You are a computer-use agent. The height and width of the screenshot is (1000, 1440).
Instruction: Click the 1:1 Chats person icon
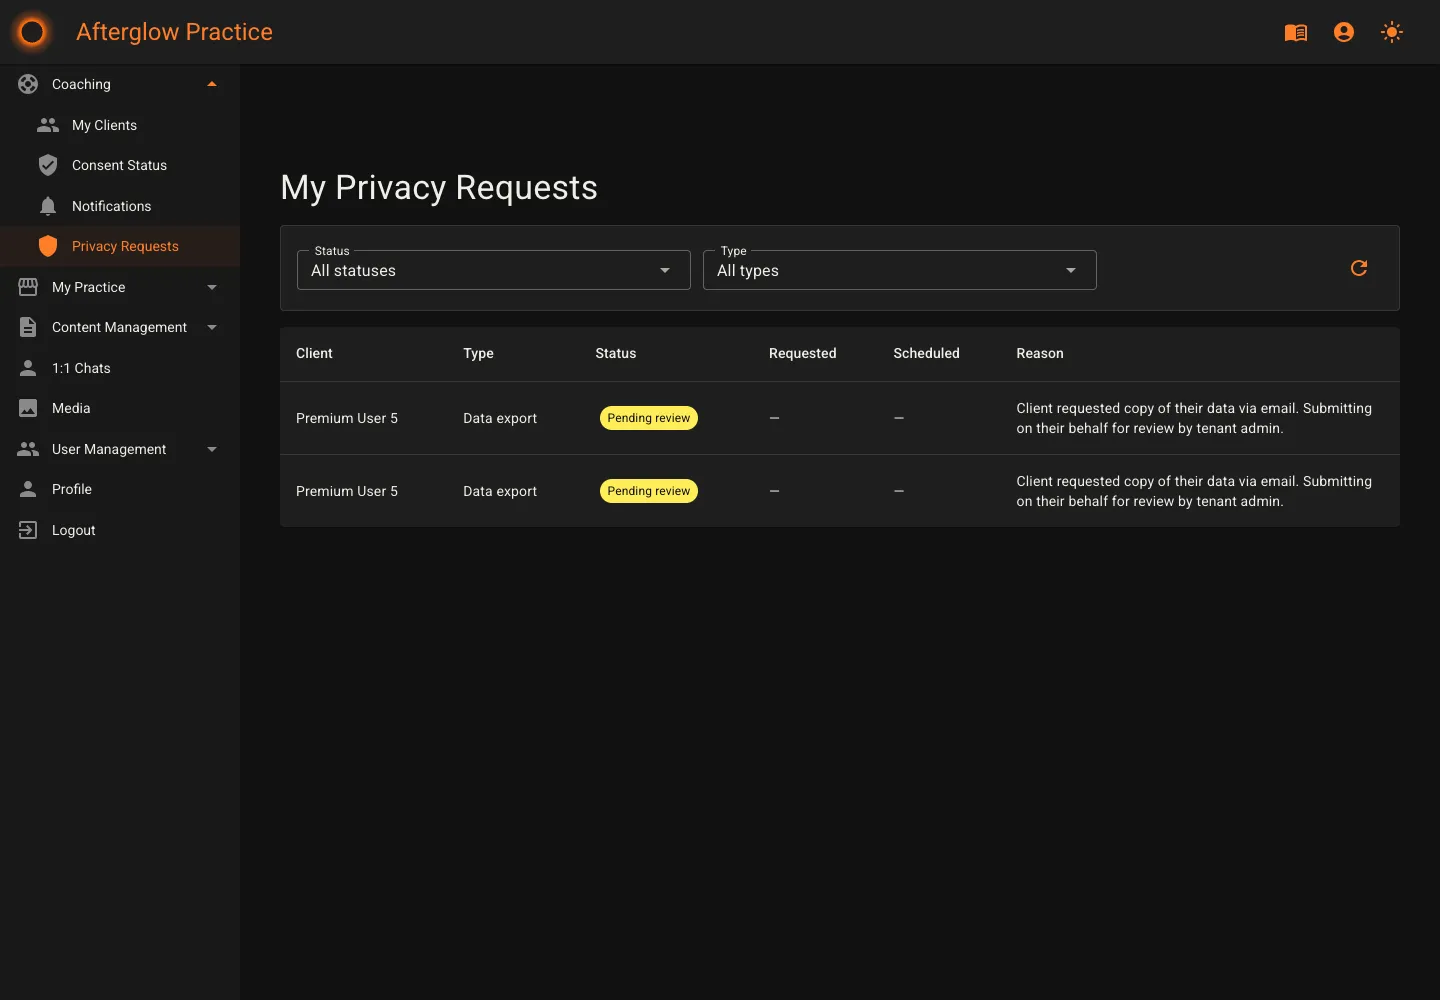[28, 368]
